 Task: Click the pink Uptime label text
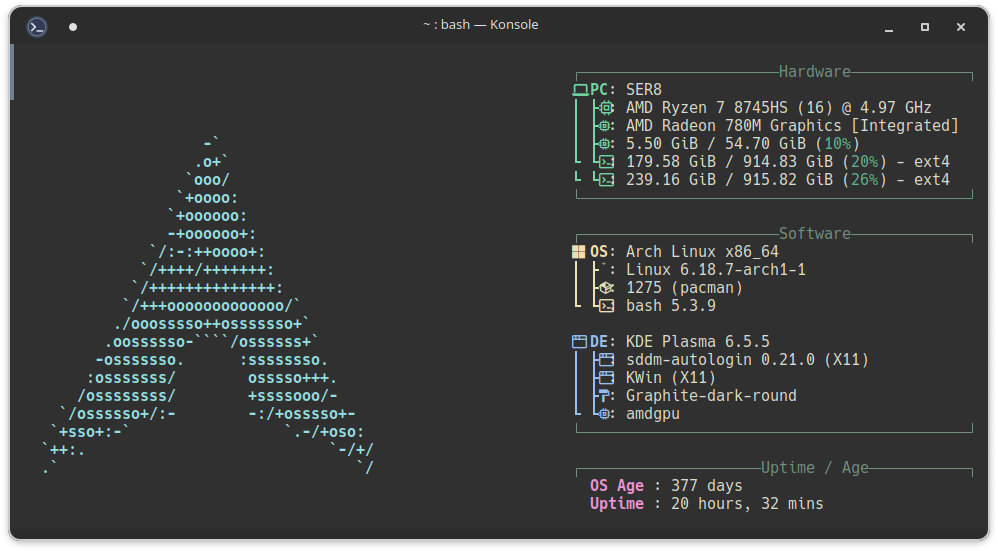pos(617,504)
